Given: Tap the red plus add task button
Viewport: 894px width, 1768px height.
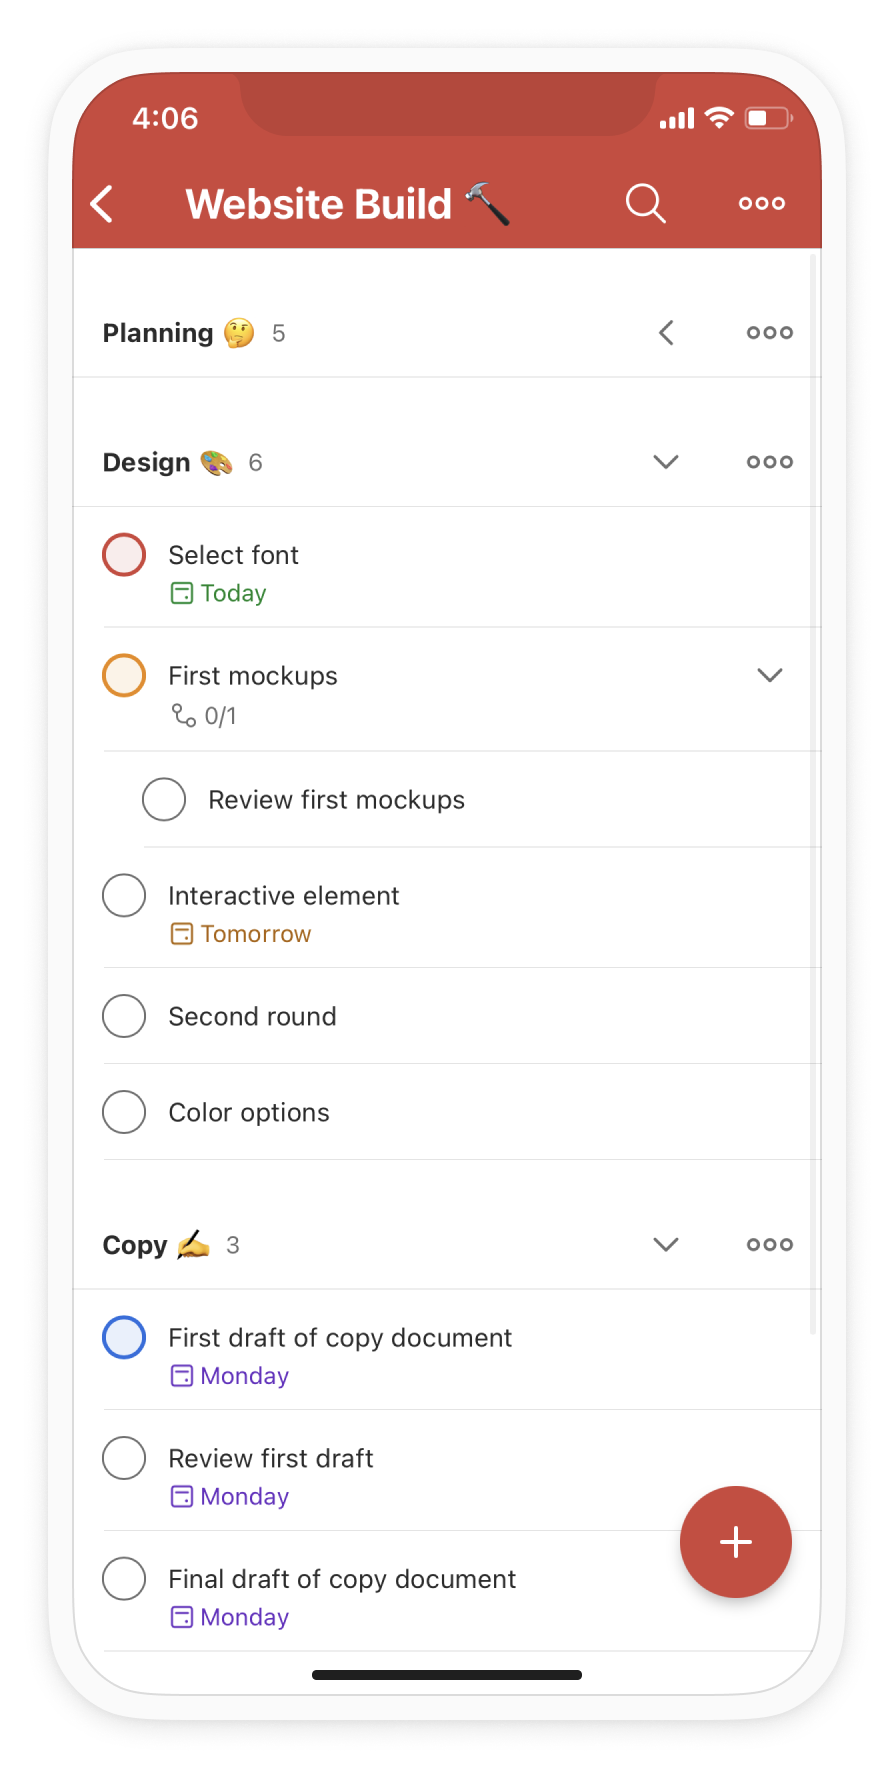Looking at the screenshot, I should [735, 1541].
